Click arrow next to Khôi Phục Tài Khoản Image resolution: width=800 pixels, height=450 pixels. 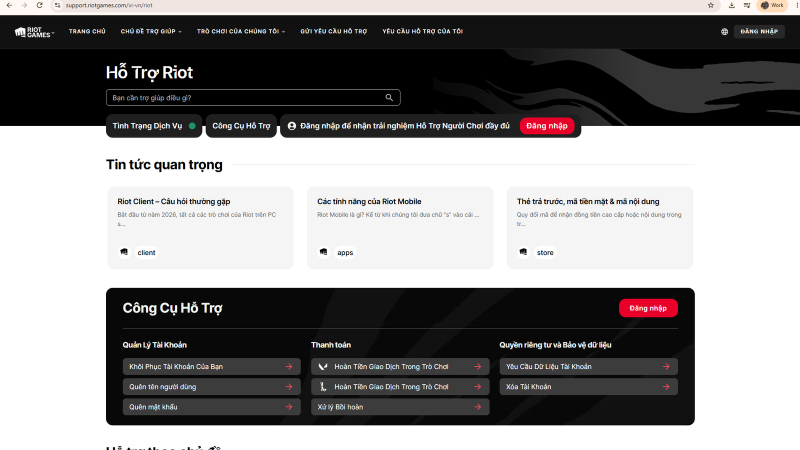point(289,366)
